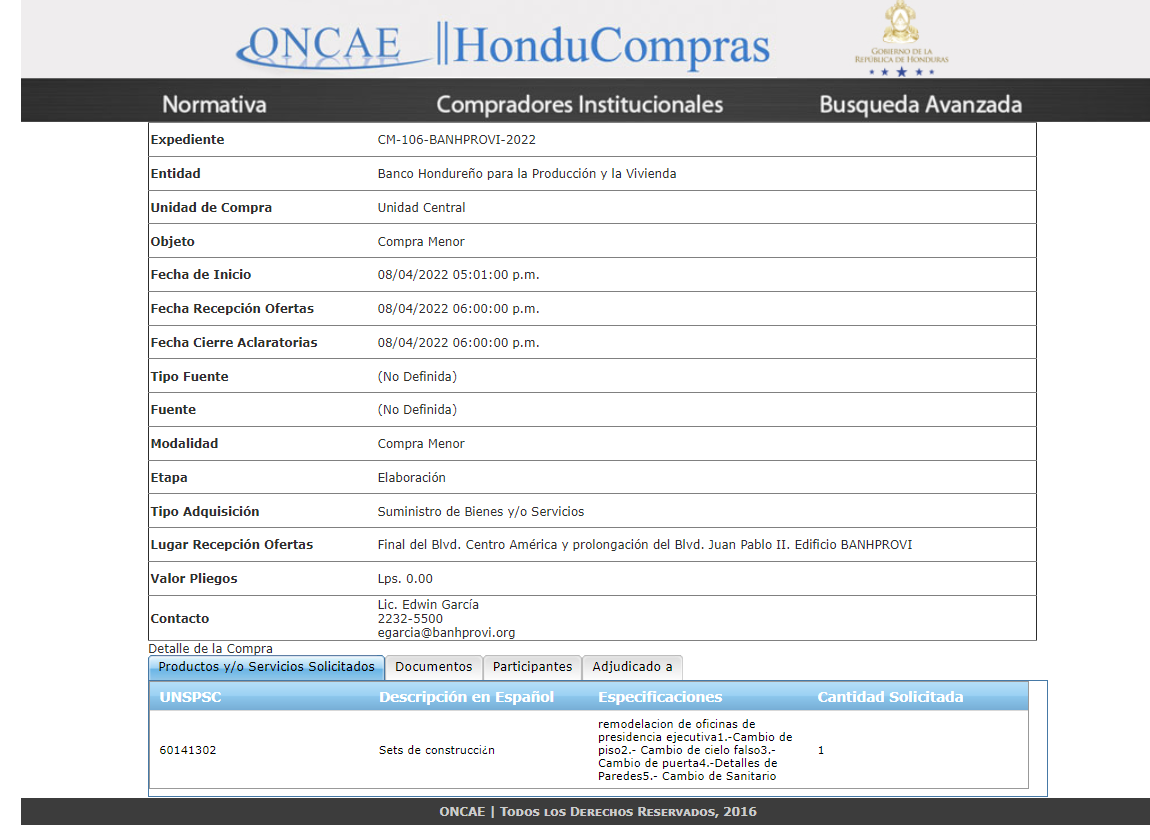Click Sets de construcción description cell
This screenshot has width=1150, height=840.
pos(436,750)
